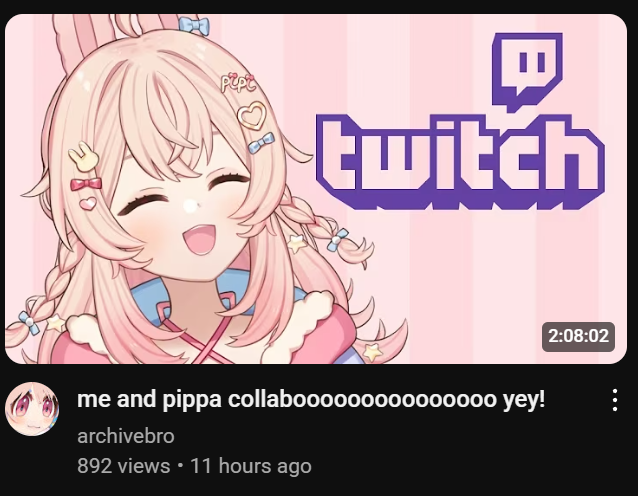This screenshot has height=496, width=638.
Task: Click the Twitch glitch logo icon in the thumbnail
Action: click(527, 72)
